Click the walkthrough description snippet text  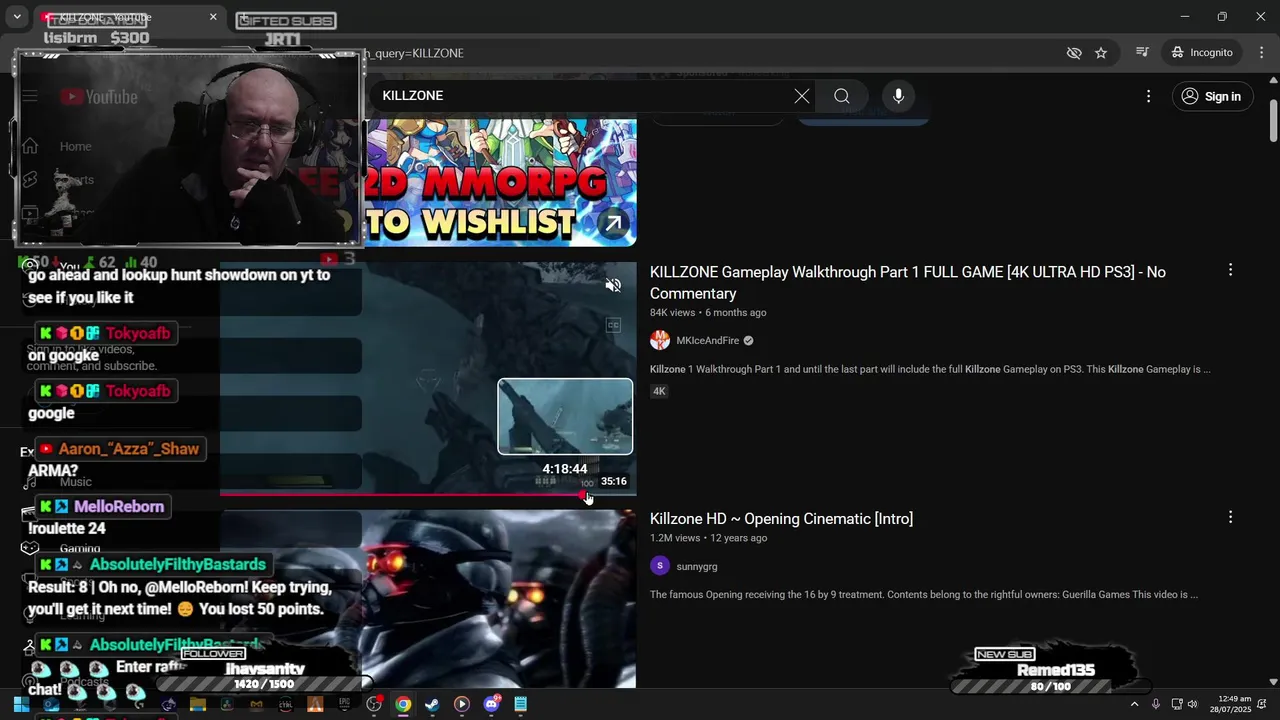click(x=930, y=370)
